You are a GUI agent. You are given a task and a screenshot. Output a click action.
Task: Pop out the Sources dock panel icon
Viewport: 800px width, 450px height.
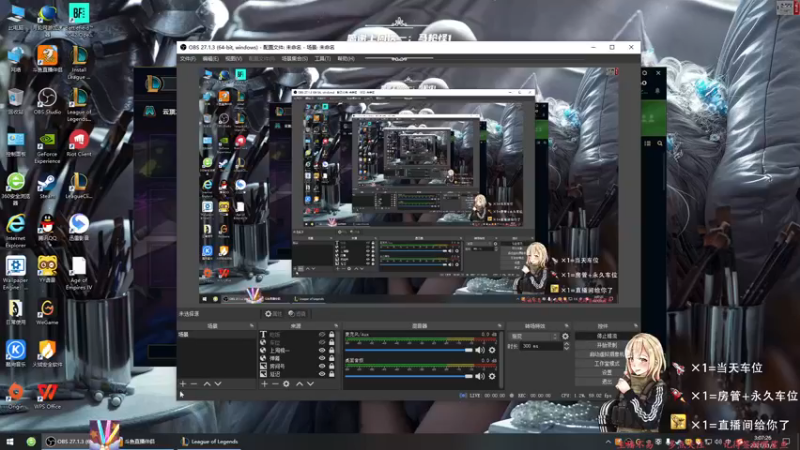[336, 326]
